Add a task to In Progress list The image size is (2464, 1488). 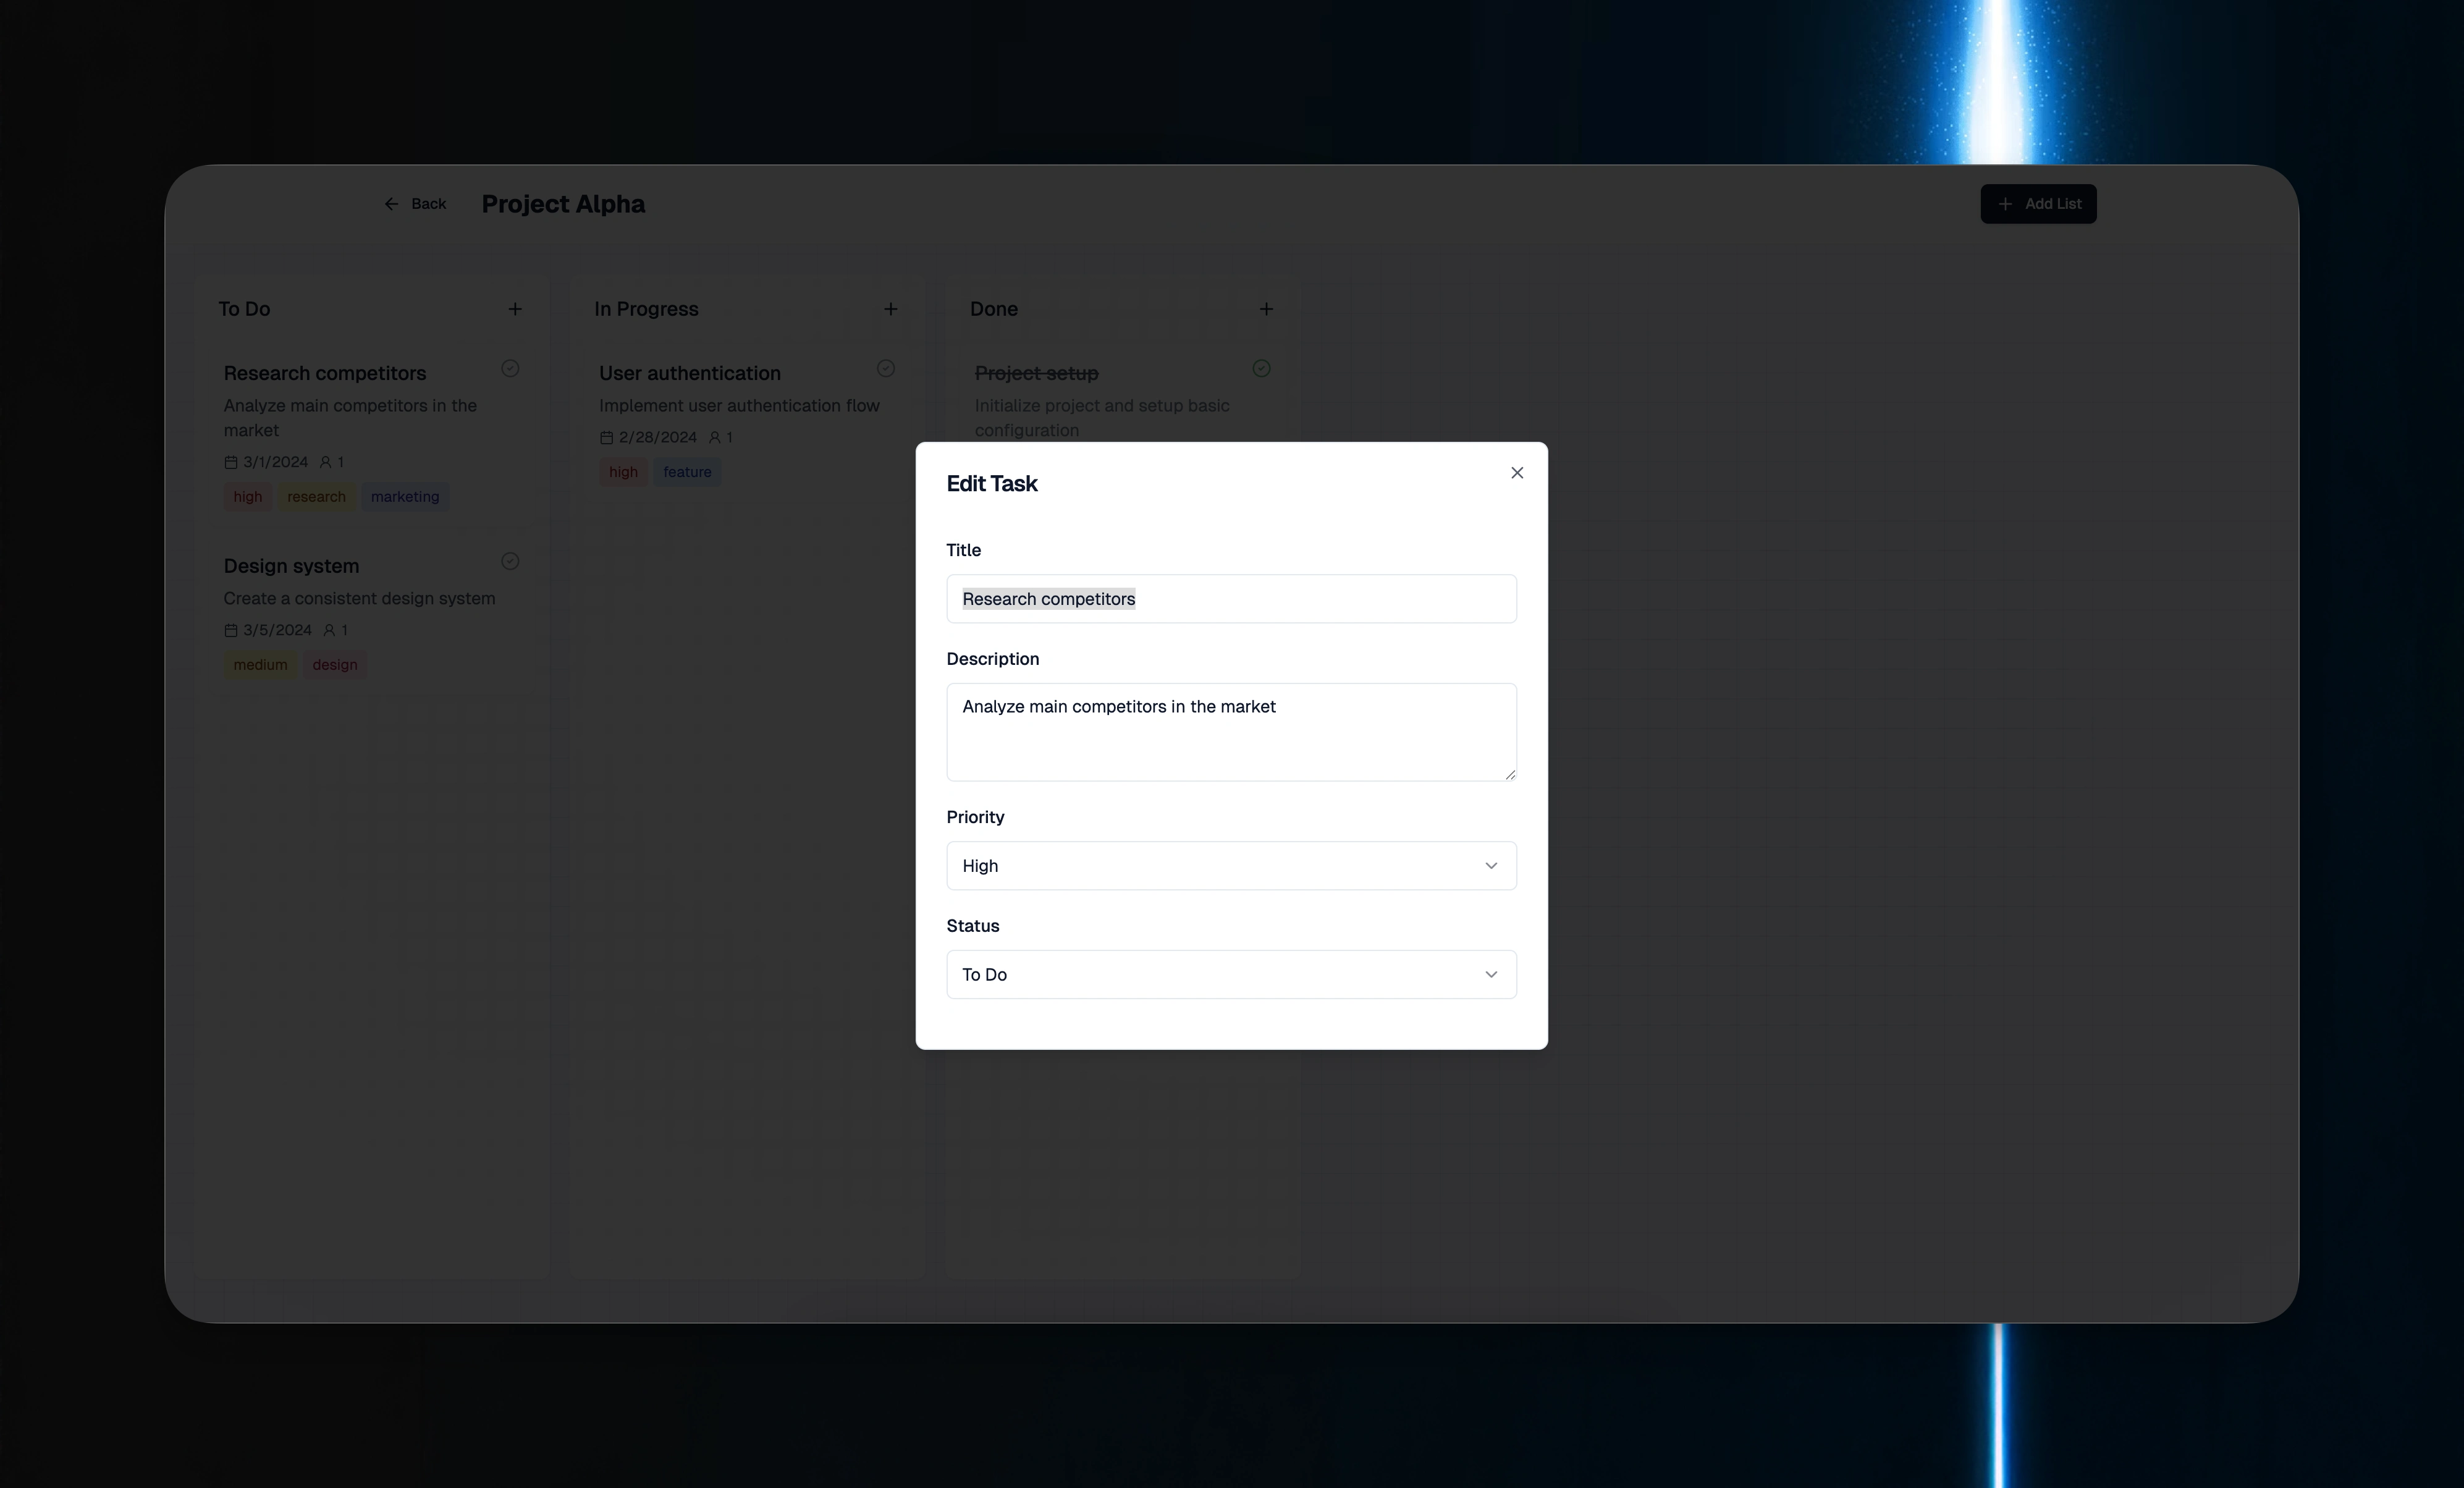[890, 309]
